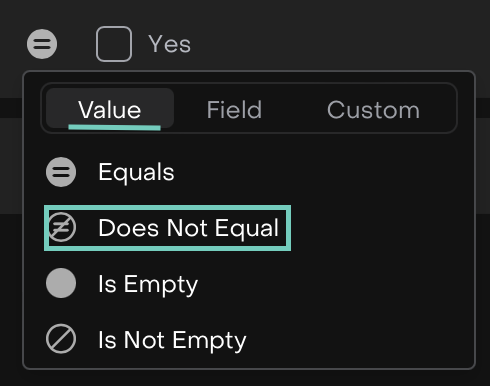
Task: Click blank row area right of Is Not Empty
Action: [357, 339]
